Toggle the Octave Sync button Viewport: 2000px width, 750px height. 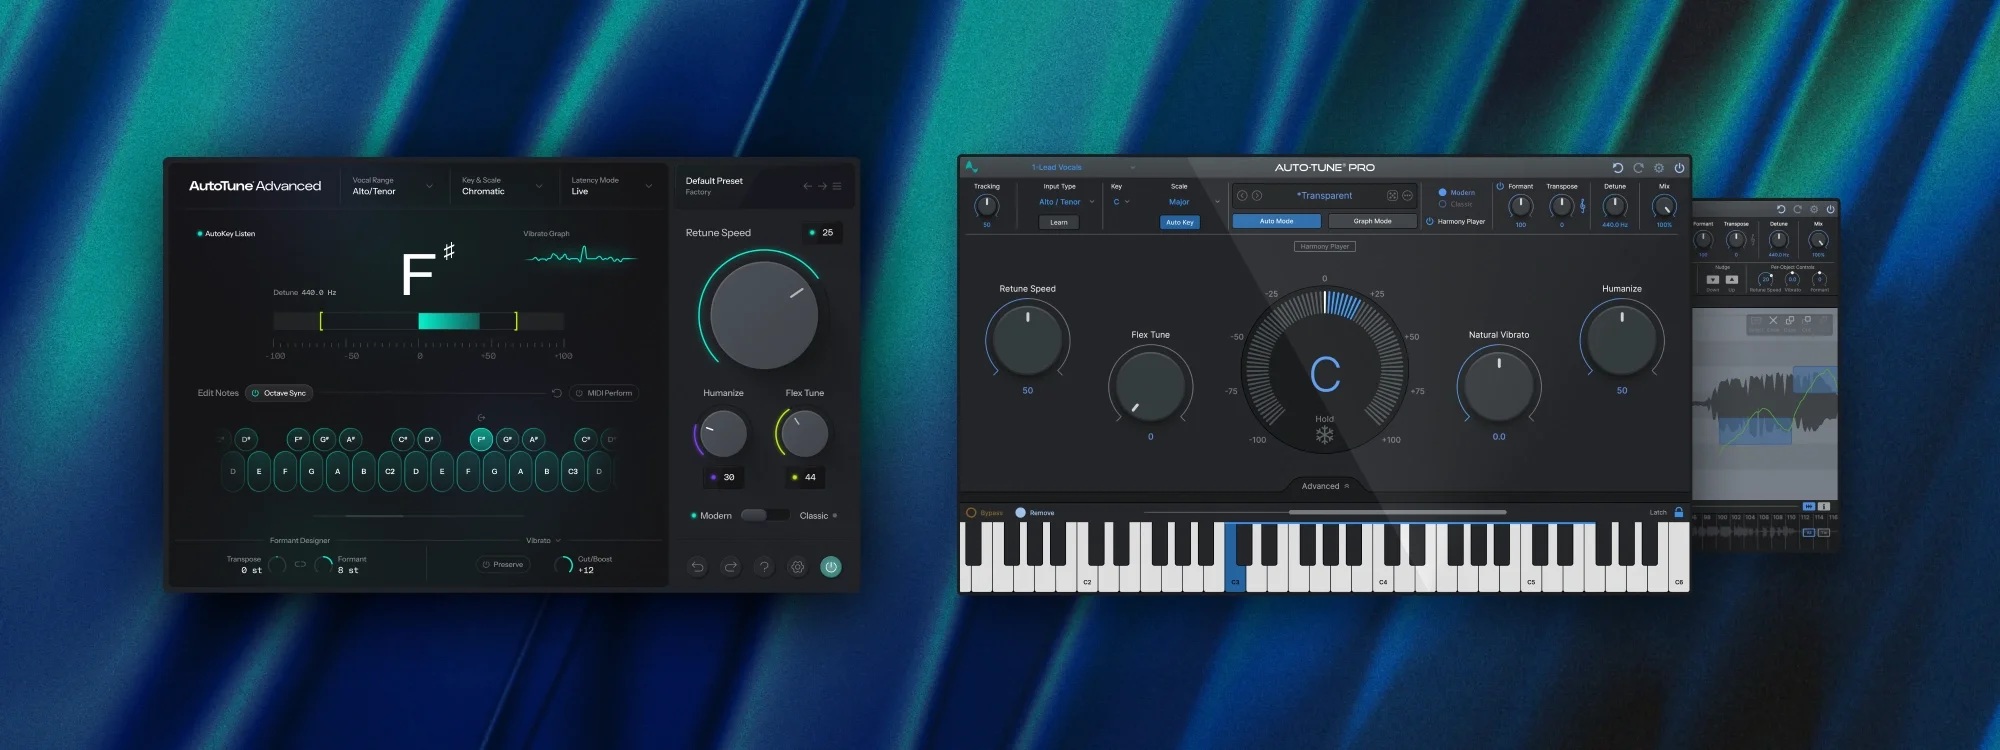coord(279,393)
